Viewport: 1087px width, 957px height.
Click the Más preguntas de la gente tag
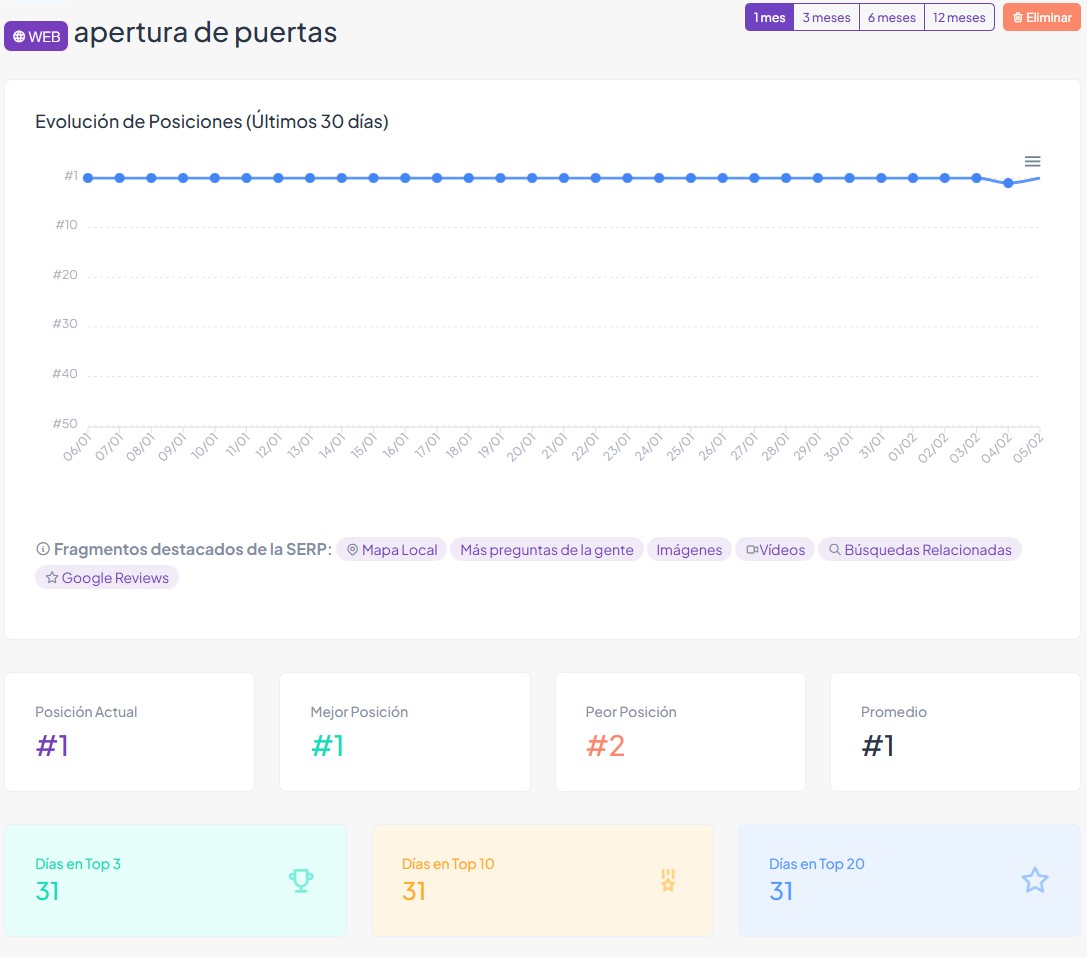pyautogui.click(x=546, y=550)
